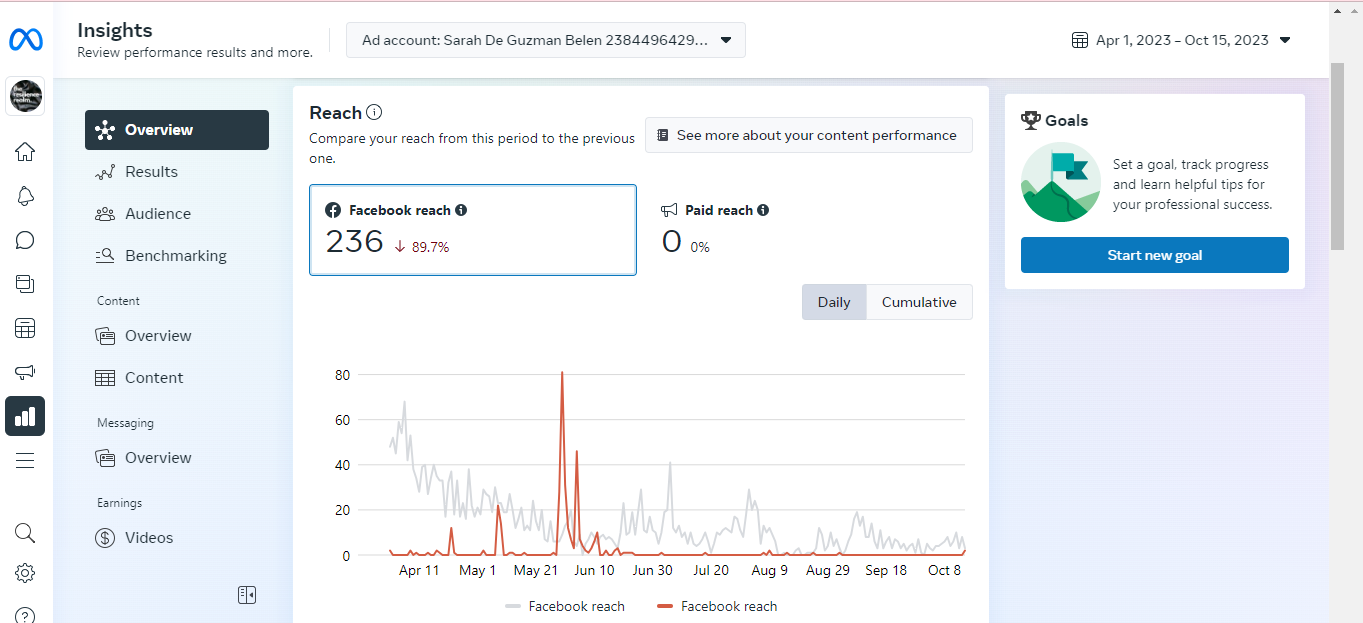Screen dimensions: 1363x623
Task: Open Notifications bell icon
Action: coord(25,196)
